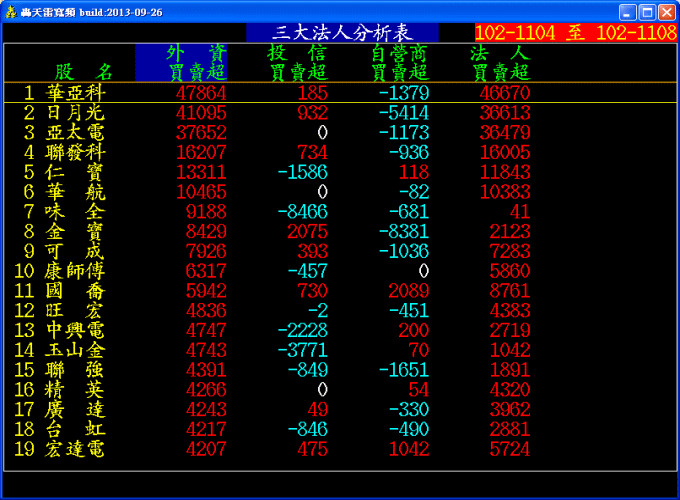Click foreign net buy value 37652
680x500 pixels.
[201, 133]
